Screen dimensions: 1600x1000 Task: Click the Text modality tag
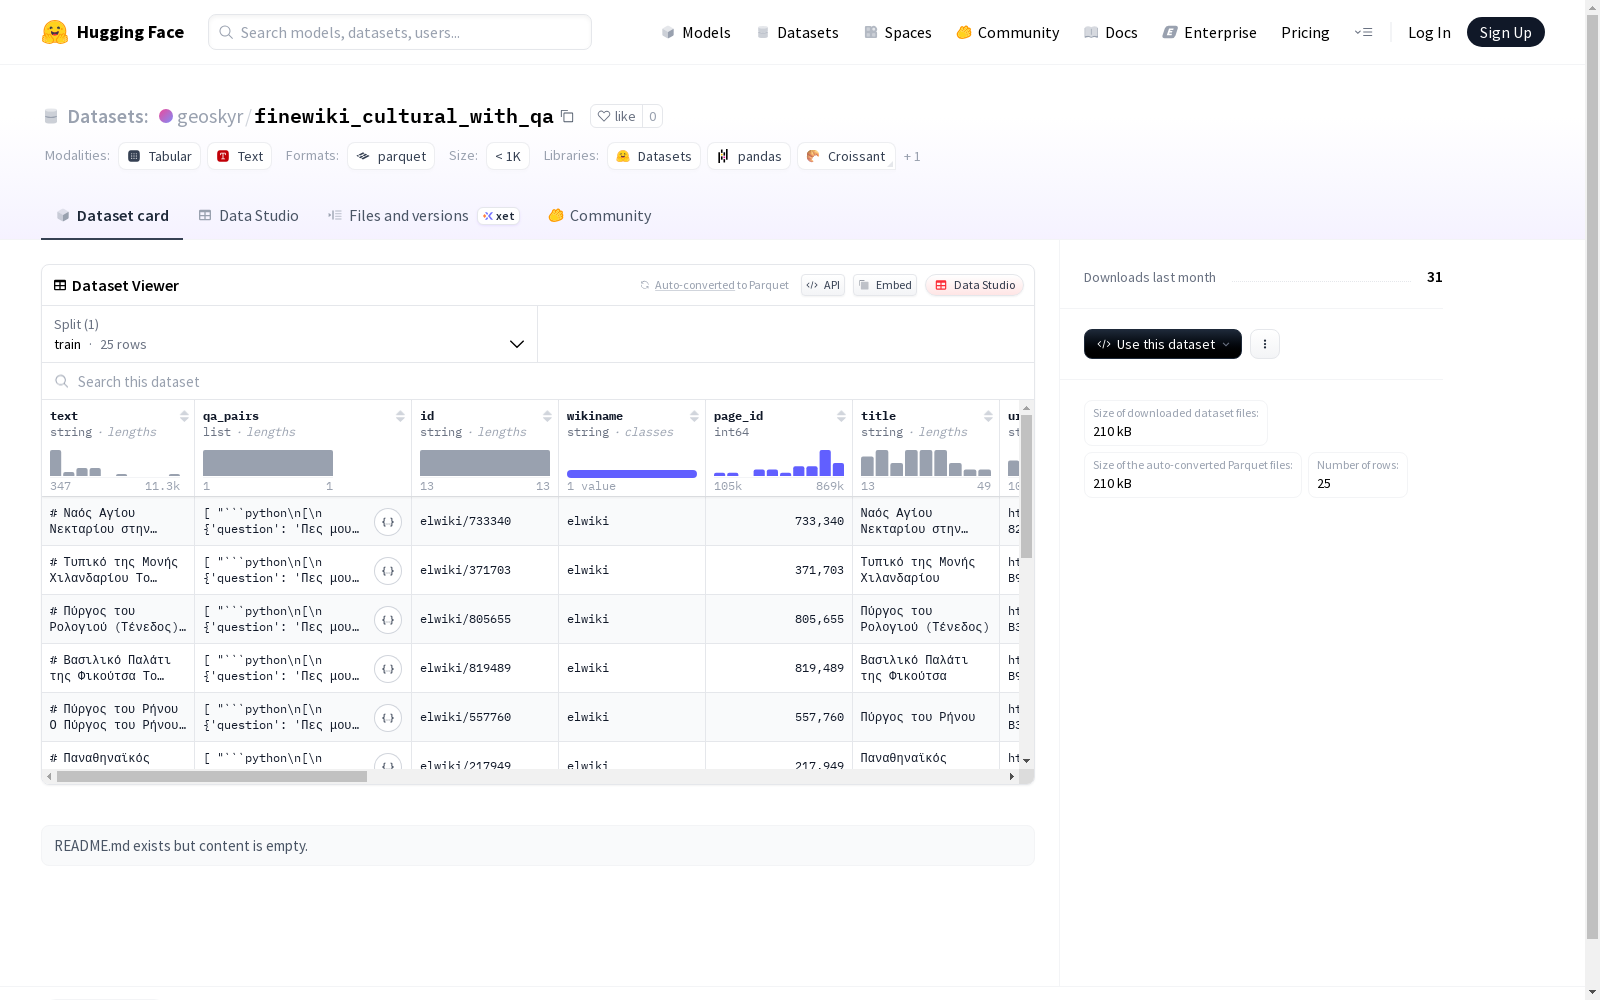pyautogui.click(x=240, y=156)
